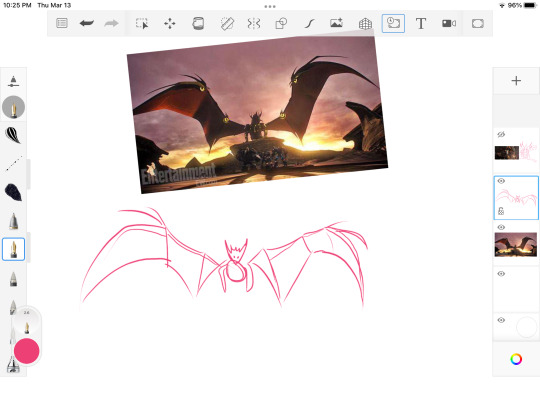Open the main menu list icon
The width and height of the screenshot is (540, 405).
click(x=62, y=23)
